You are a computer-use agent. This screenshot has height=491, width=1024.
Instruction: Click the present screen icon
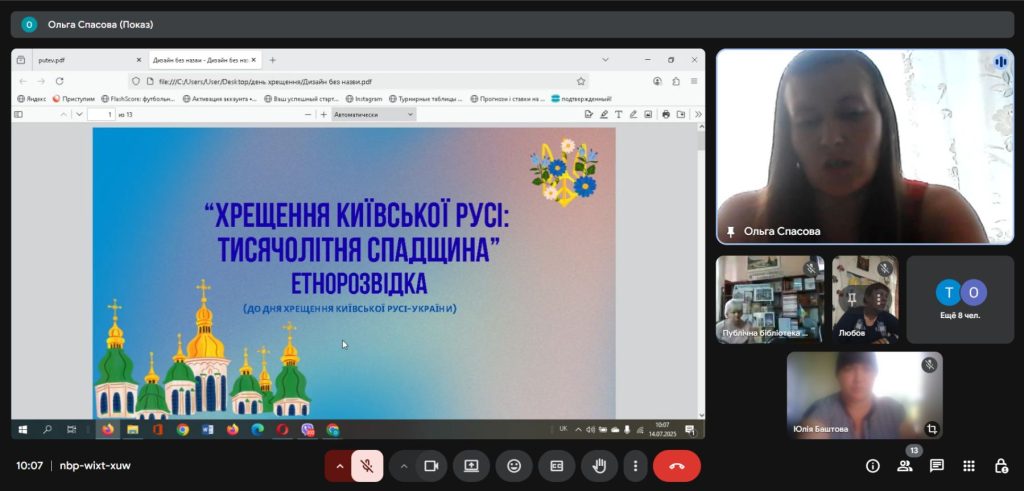pyautogui.click(x=471, y=466)
